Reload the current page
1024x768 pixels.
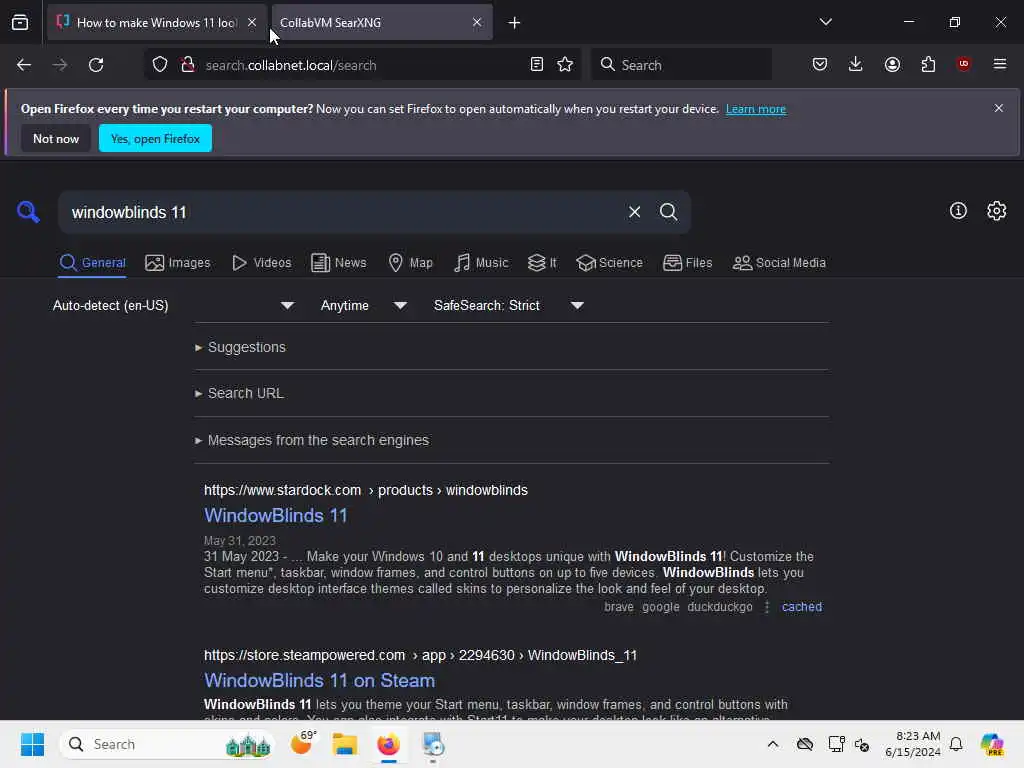[x=96, y=65]
